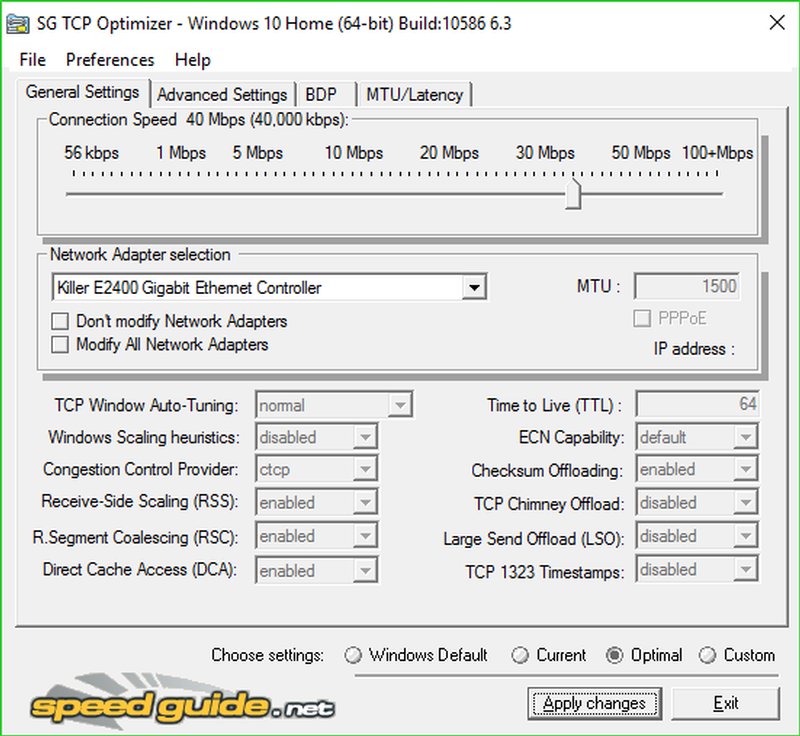
Task: Click the 56 kbps scale label
Action: pos(91,153)
